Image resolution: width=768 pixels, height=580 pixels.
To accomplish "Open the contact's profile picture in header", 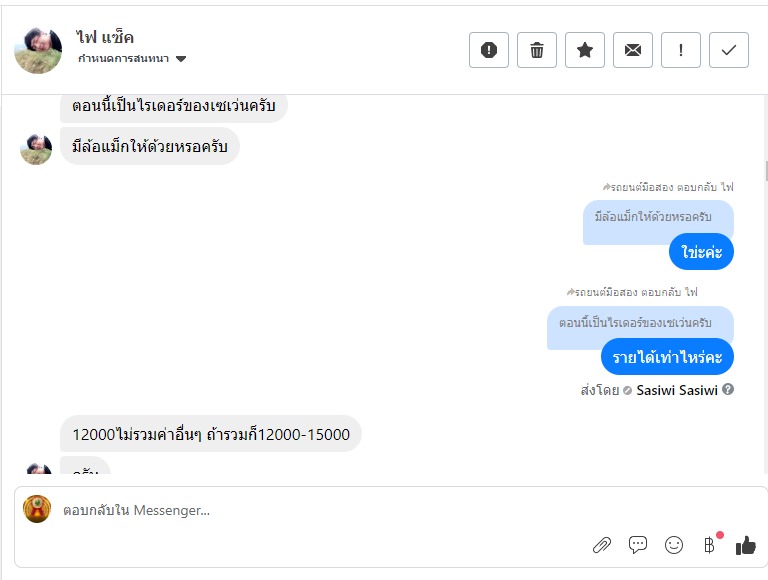I will tap(38, 49).
